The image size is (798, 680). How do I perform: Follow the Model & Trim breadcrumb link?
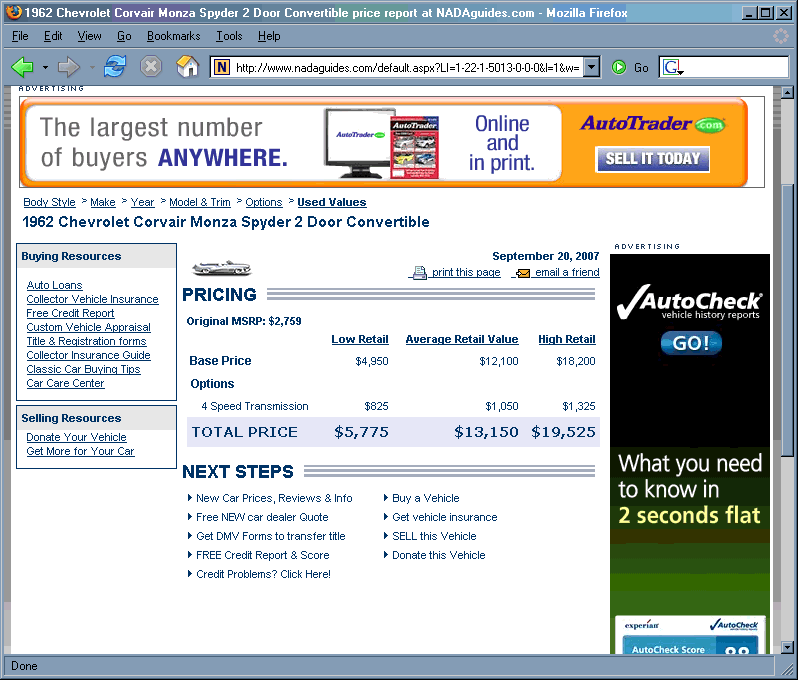pos(200,202)
